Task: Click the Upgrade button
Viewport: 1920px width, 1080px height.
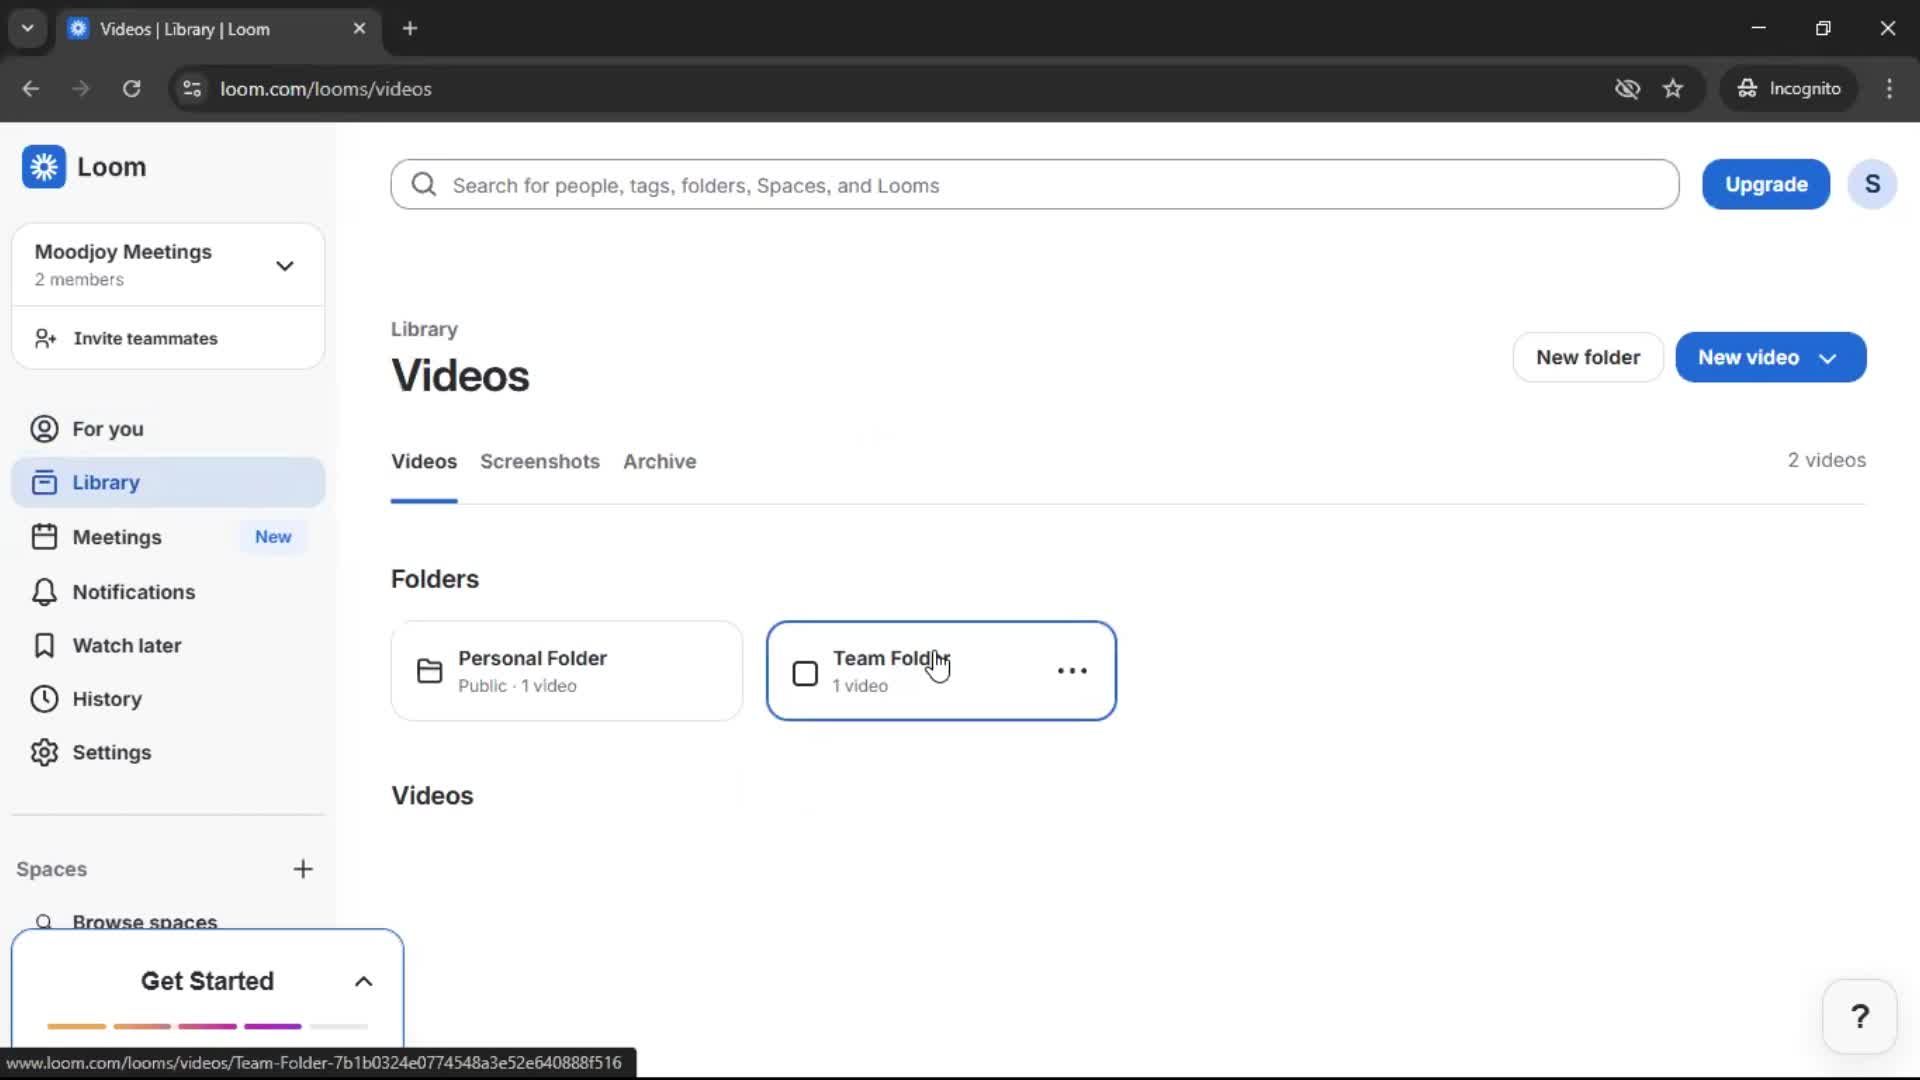Action: (x=1765, y=185)
